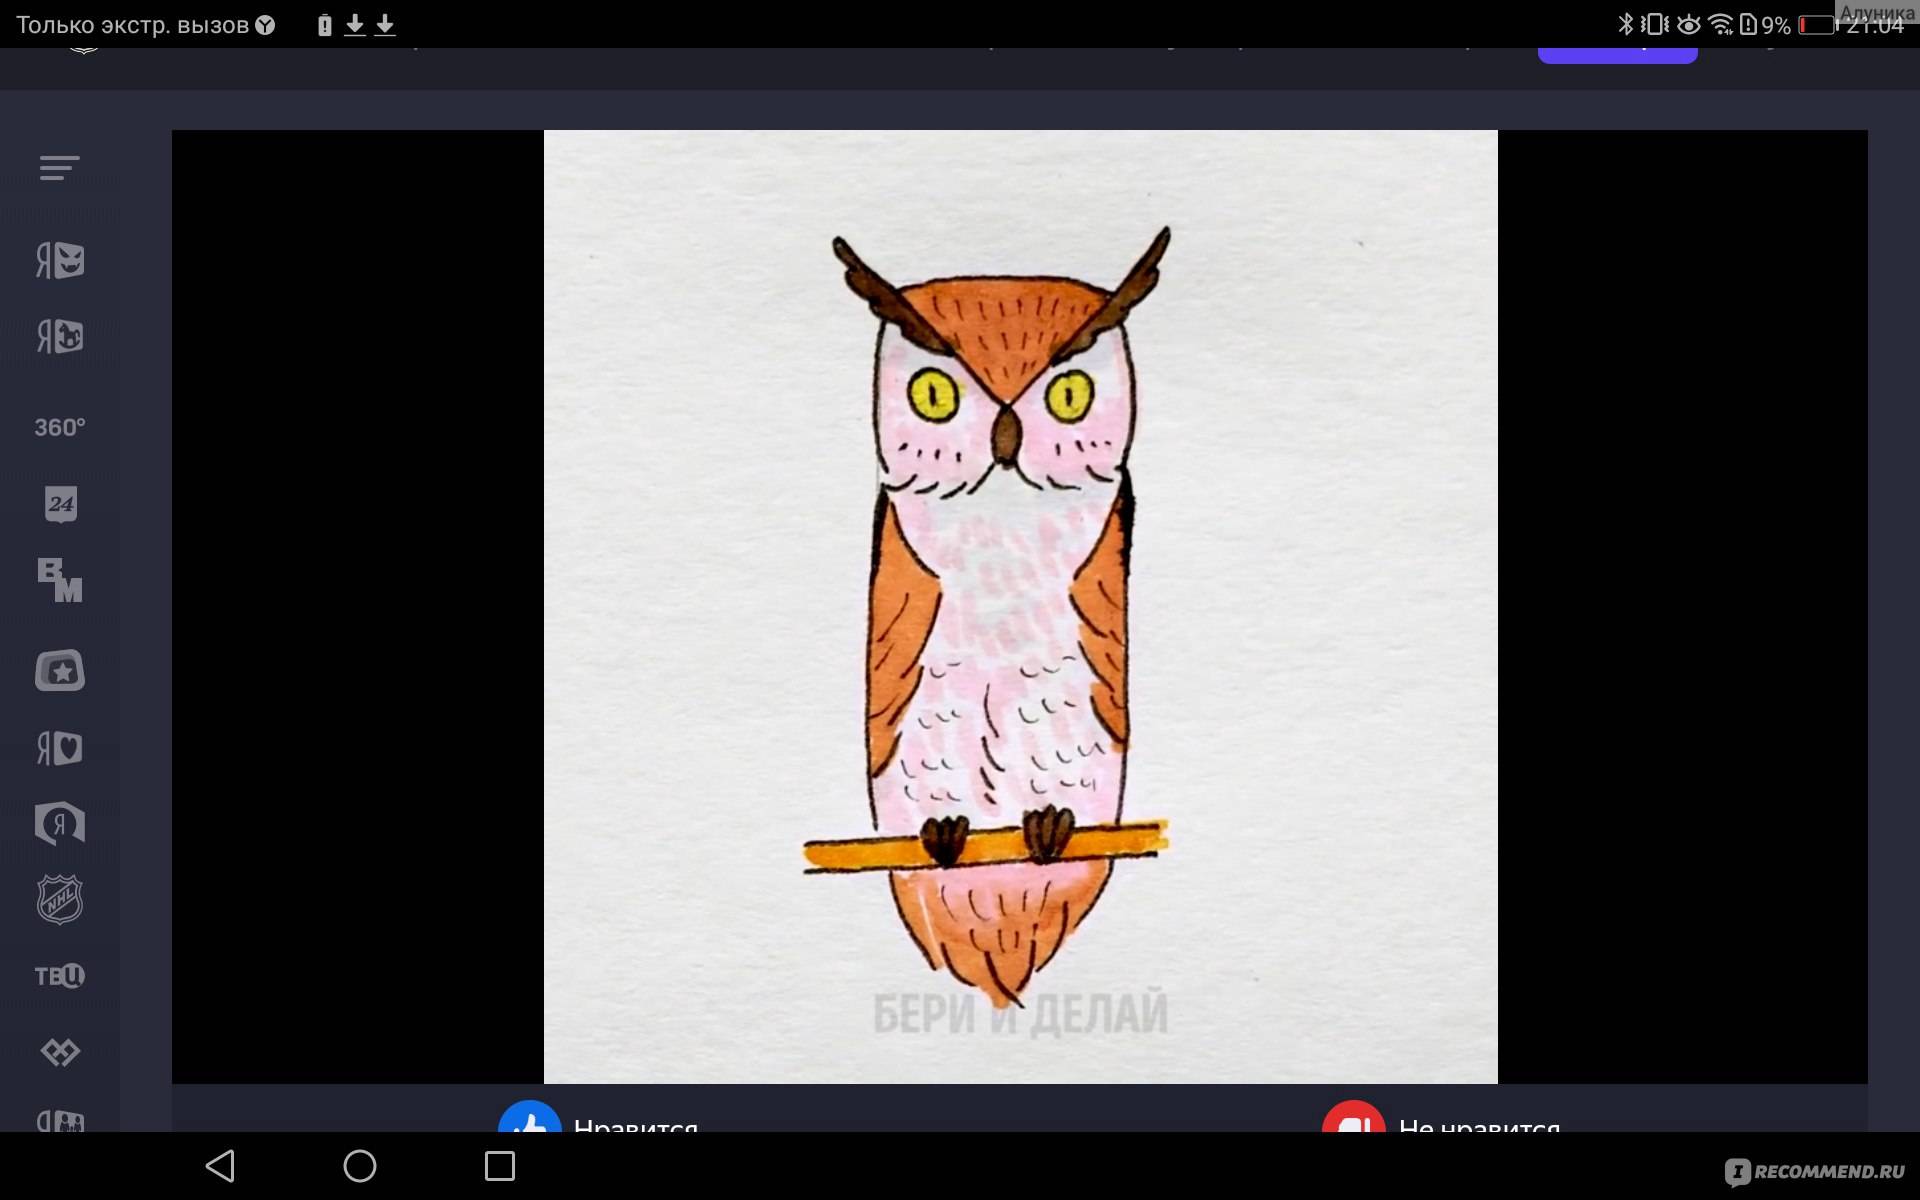Open the NHL channel icon
This screenshot has height=1200, width=1920.
coord(59,900)
